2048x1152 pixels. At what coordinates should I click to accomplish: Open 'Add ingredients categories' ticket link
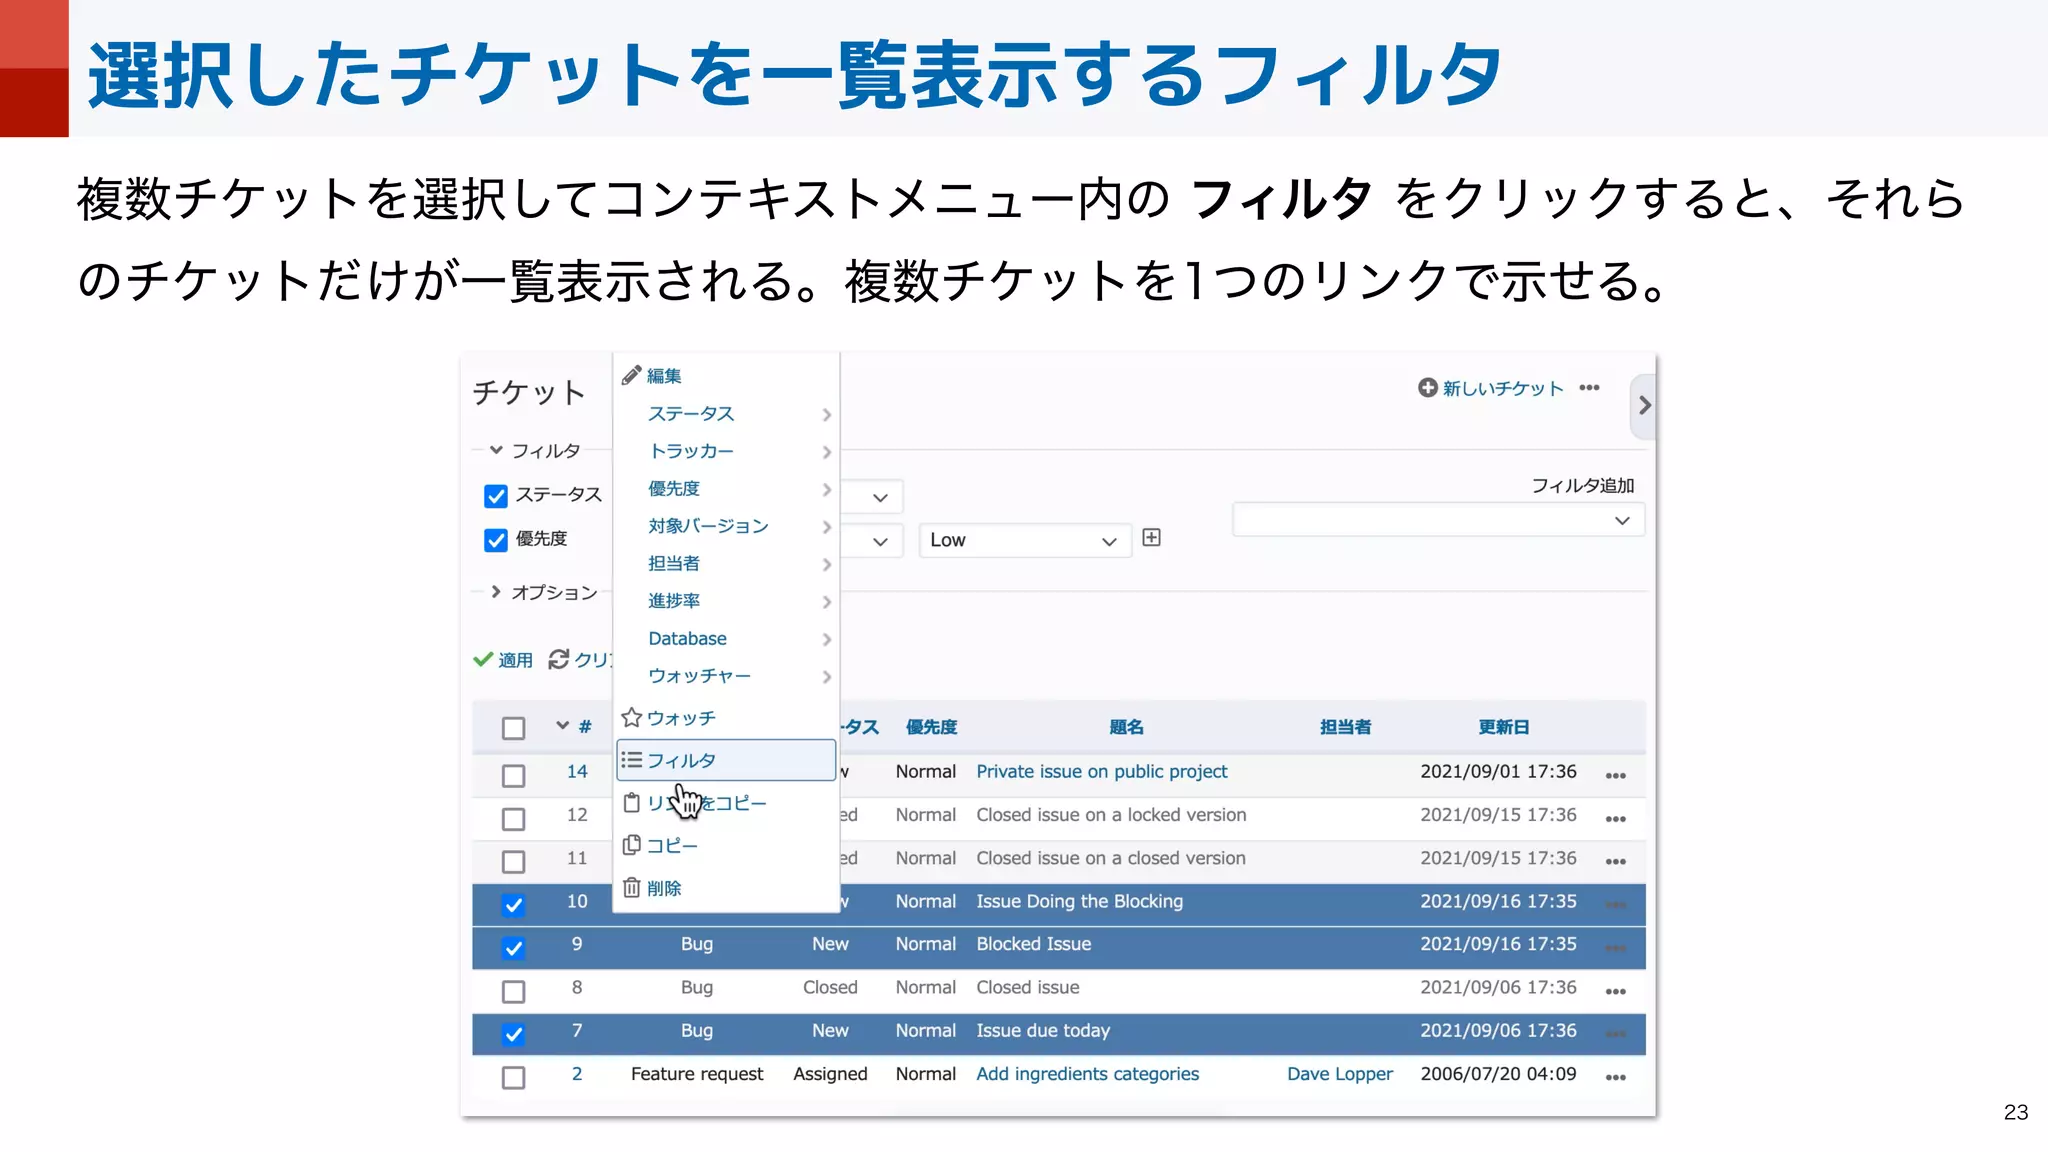pos(1087,1073)
